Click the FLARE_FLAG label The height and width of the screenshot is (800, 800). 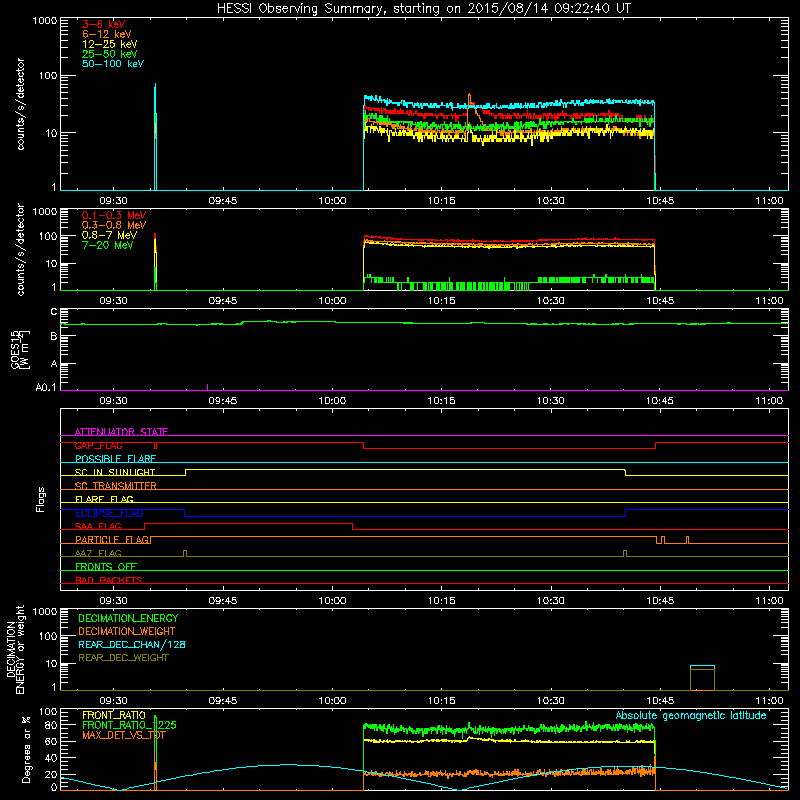[x=104, y=499]
